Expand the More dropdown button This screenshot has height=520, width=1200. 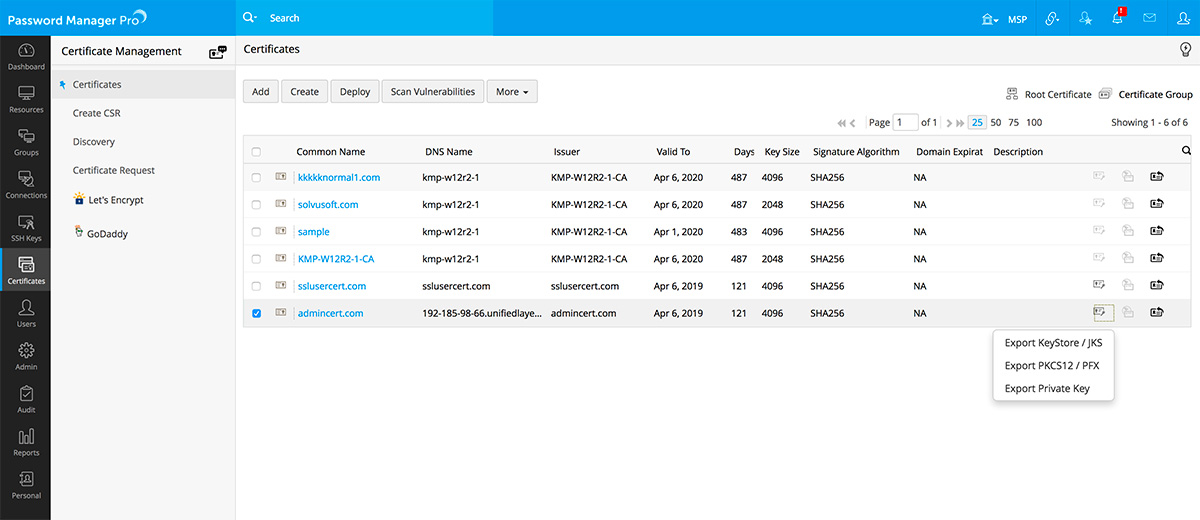tap(512, 92)
